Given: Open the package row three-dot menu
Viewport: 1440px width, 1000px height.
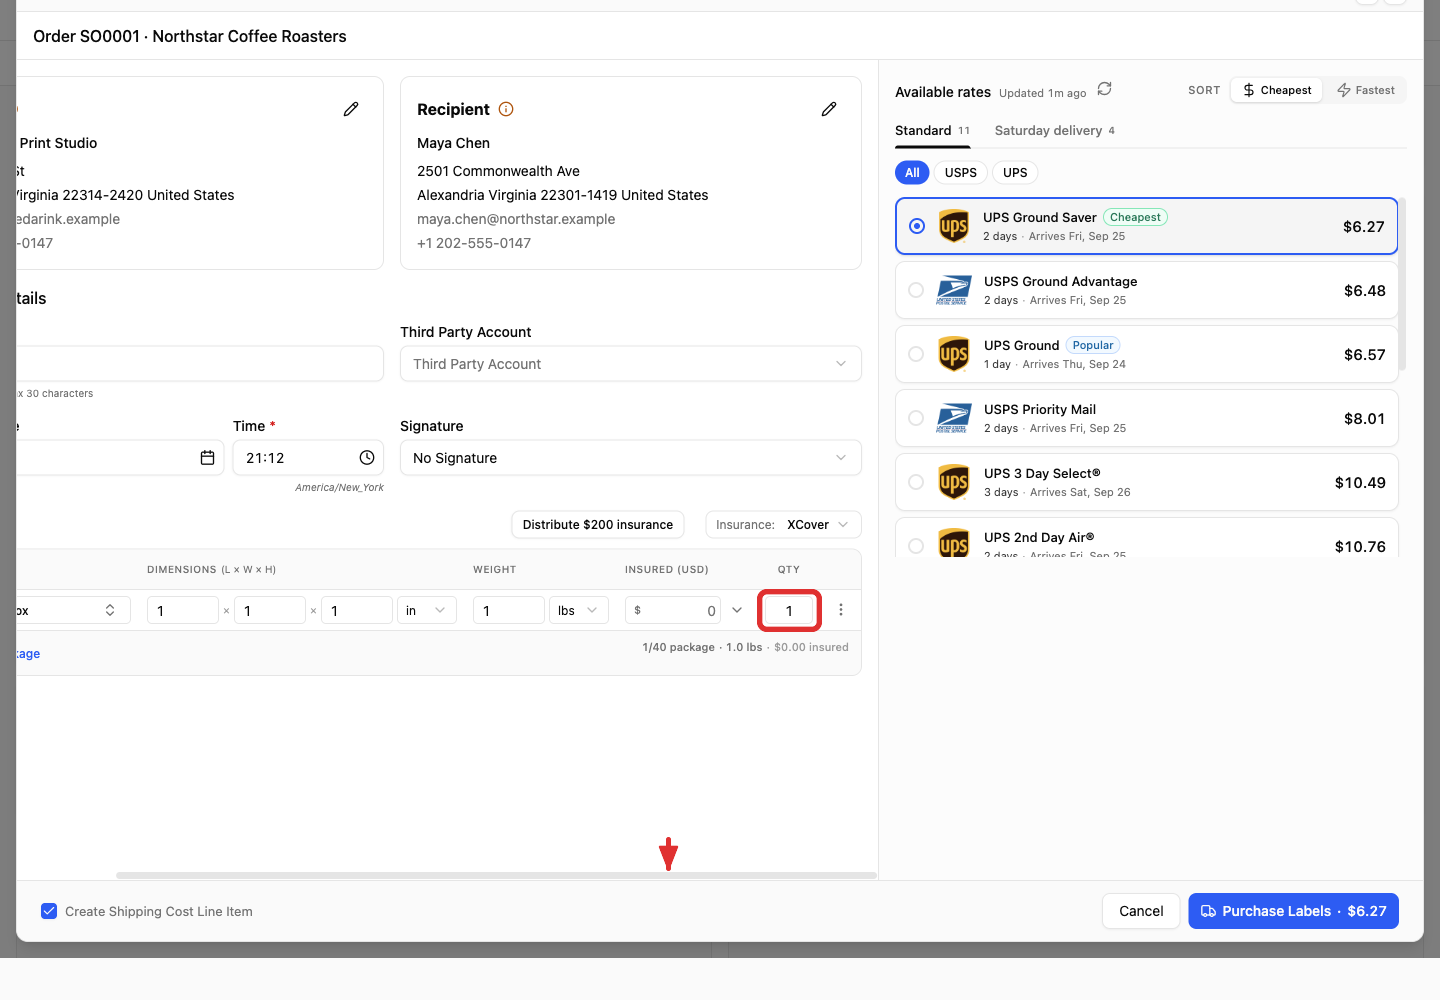Looking at the screenshot, I should coord(841,610).
